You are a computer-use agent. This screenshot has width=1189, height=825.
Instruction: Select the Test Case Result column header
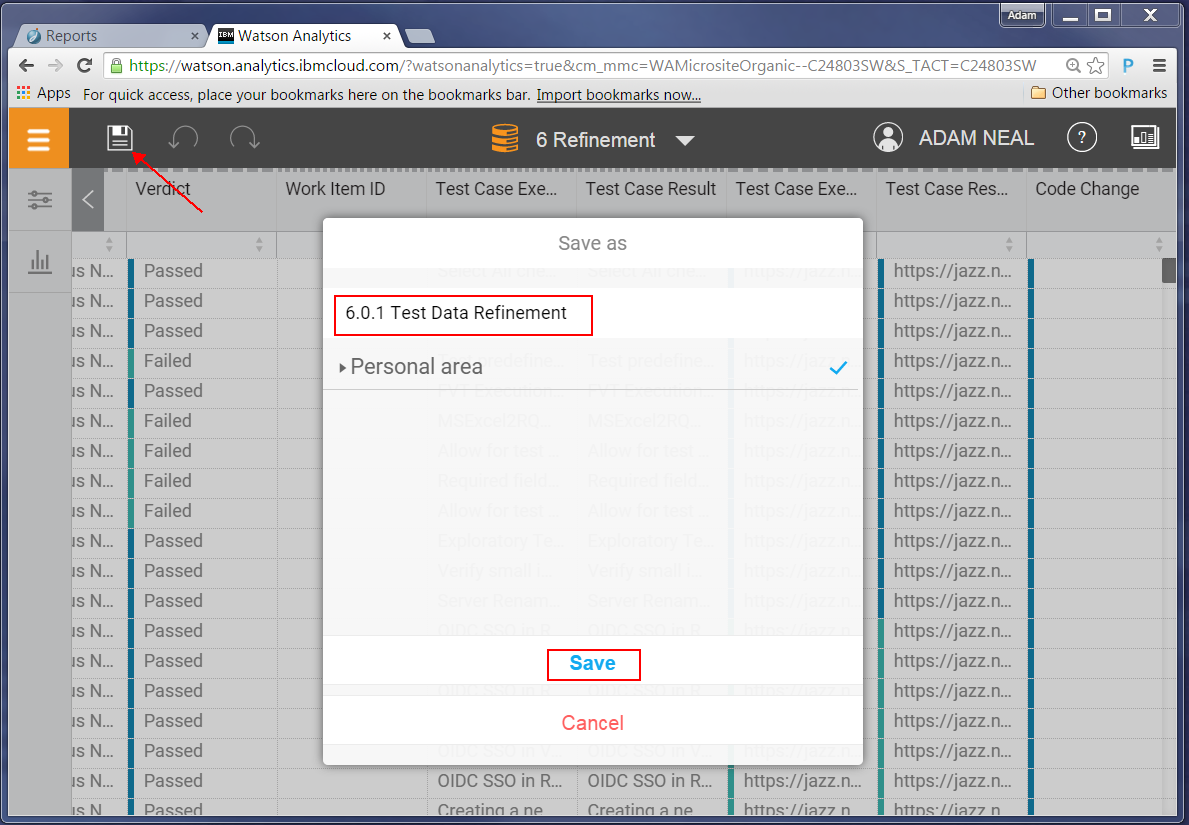click(x=651, y=190)
